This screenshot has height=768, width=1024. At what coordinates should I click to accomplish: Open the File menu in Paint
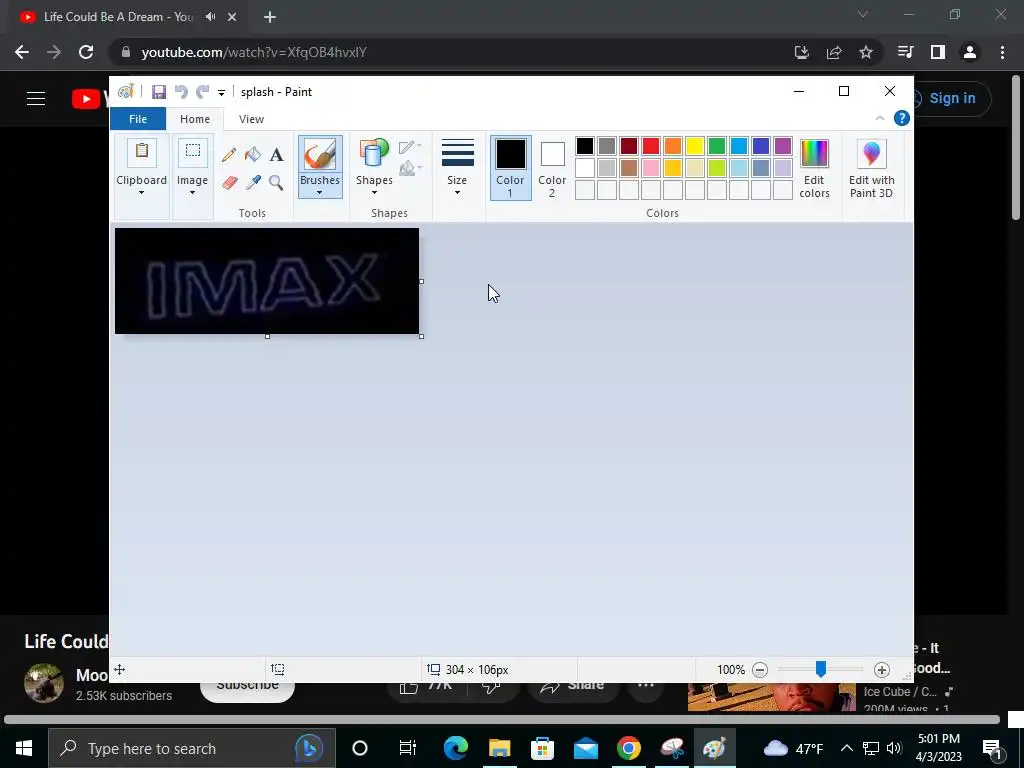(x=138, y=119)
